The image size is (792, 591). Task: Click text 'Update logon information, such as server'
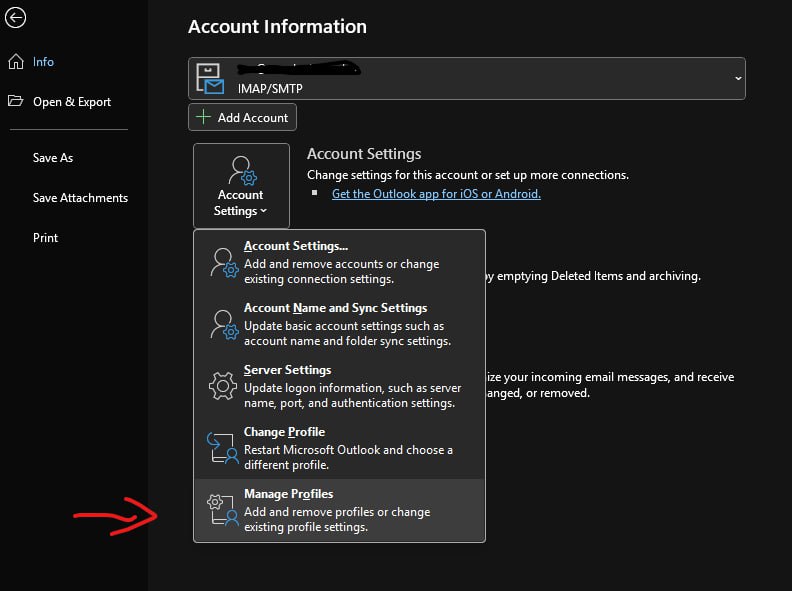(353, 388)
